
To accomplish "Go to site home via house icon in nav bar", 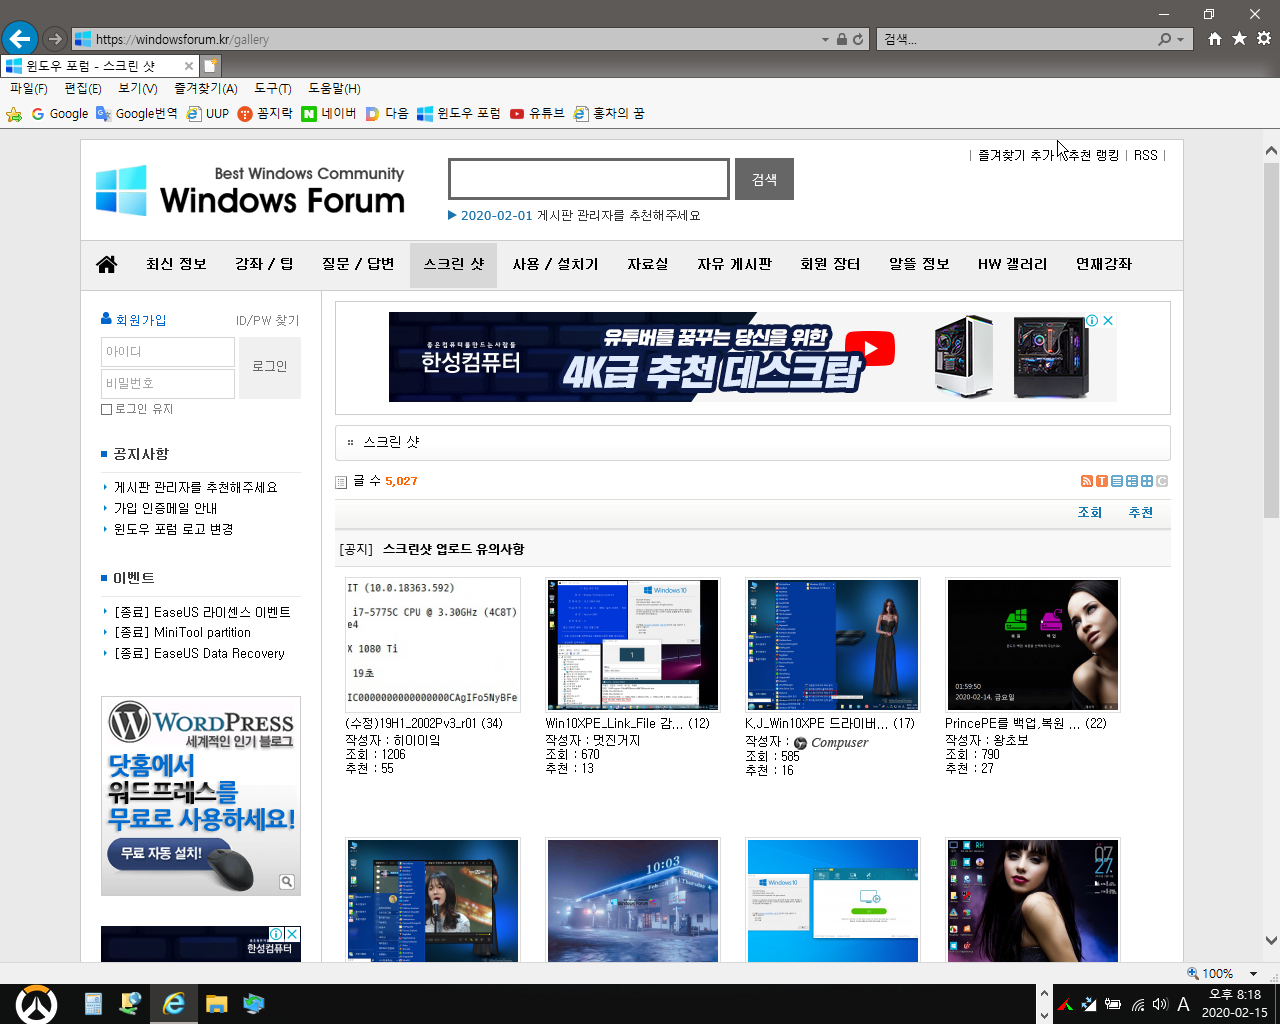I will (x=106, y=264).
